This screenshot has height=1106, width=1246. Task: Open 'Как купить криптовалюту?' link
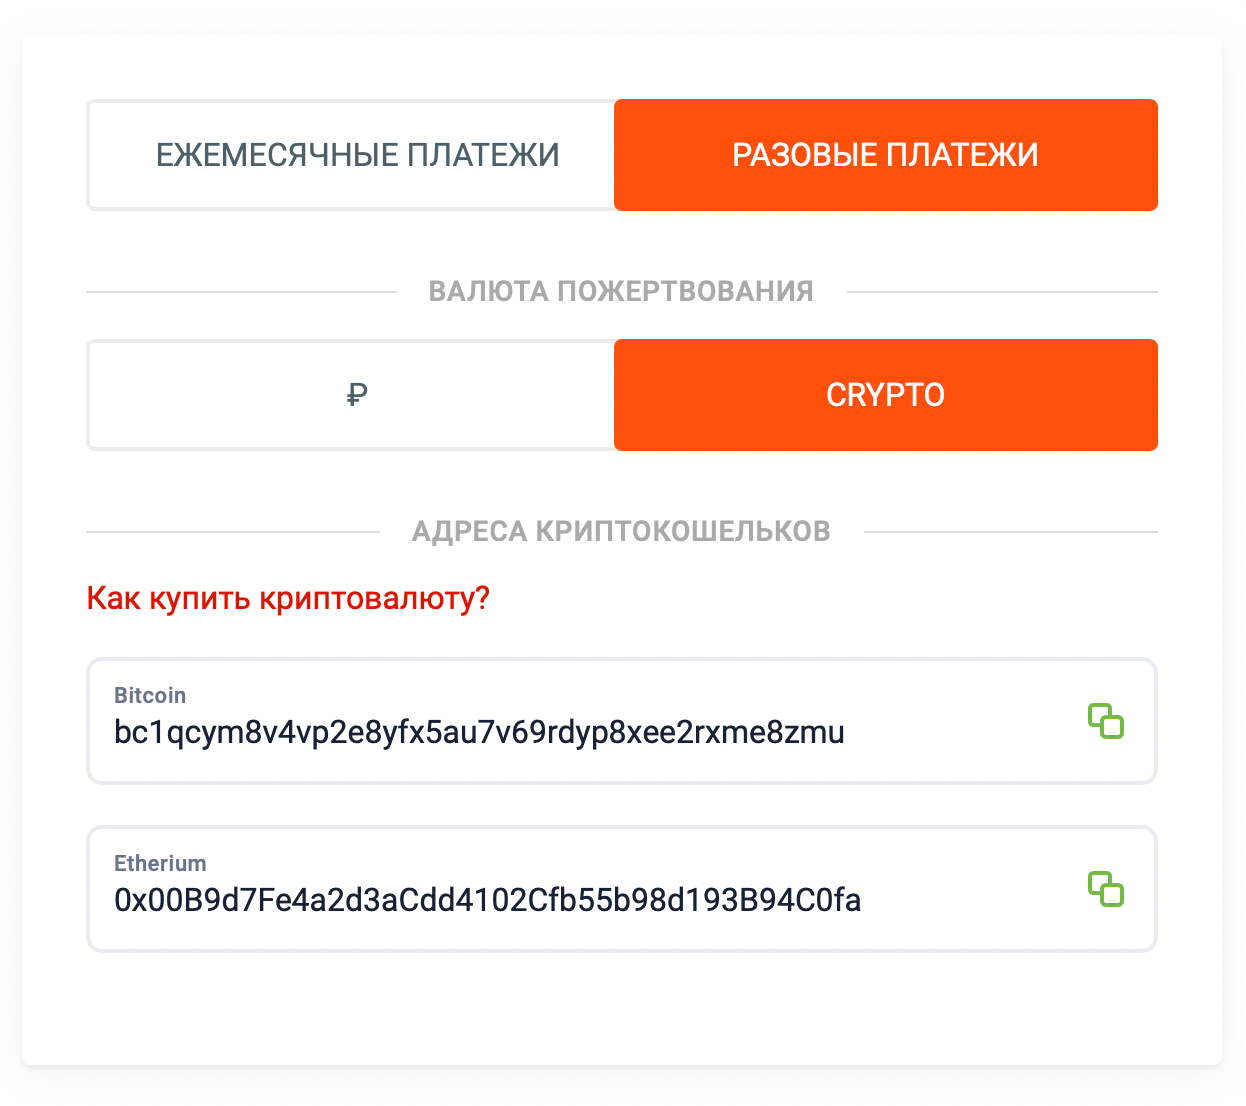(x=288, y=598)
